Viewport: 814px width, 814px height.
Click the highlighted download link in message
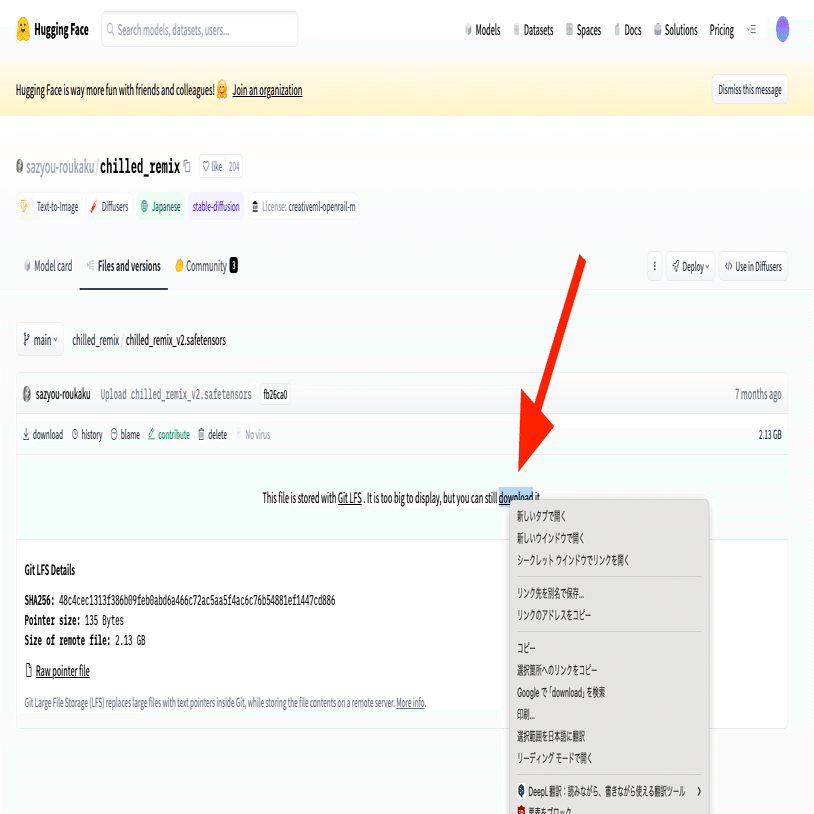(x=515, y=497)
